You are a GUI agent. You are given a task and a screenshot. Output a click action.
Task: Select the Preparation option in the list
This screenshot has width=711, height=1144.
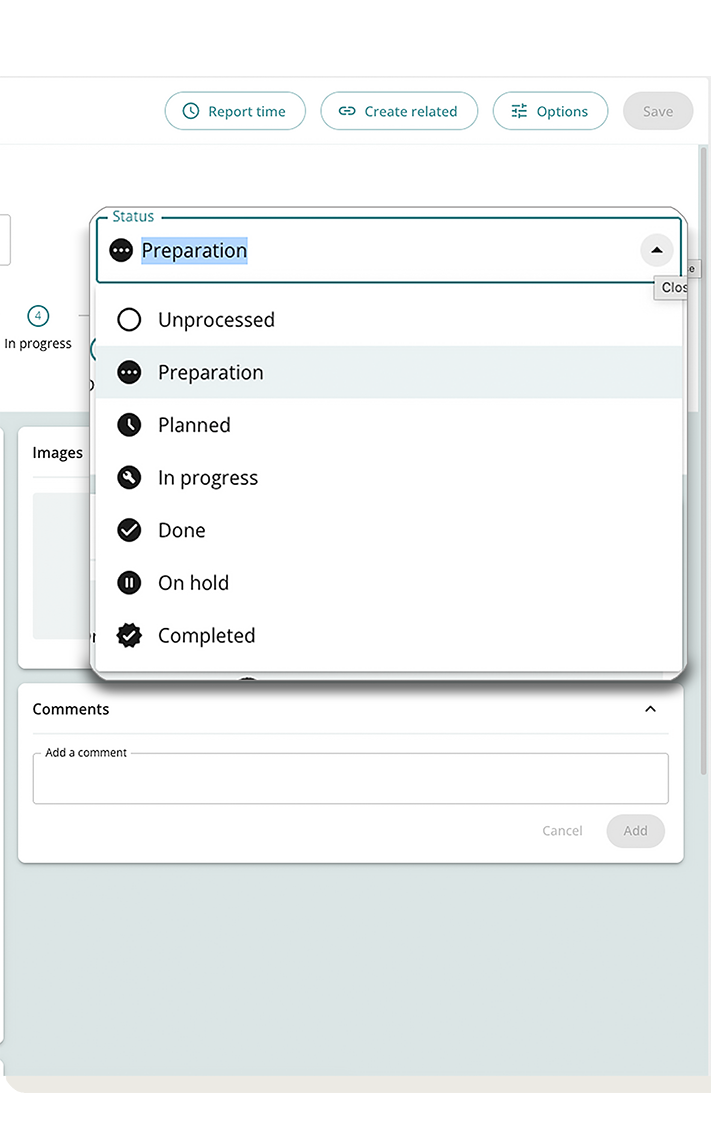click(211, 373)
